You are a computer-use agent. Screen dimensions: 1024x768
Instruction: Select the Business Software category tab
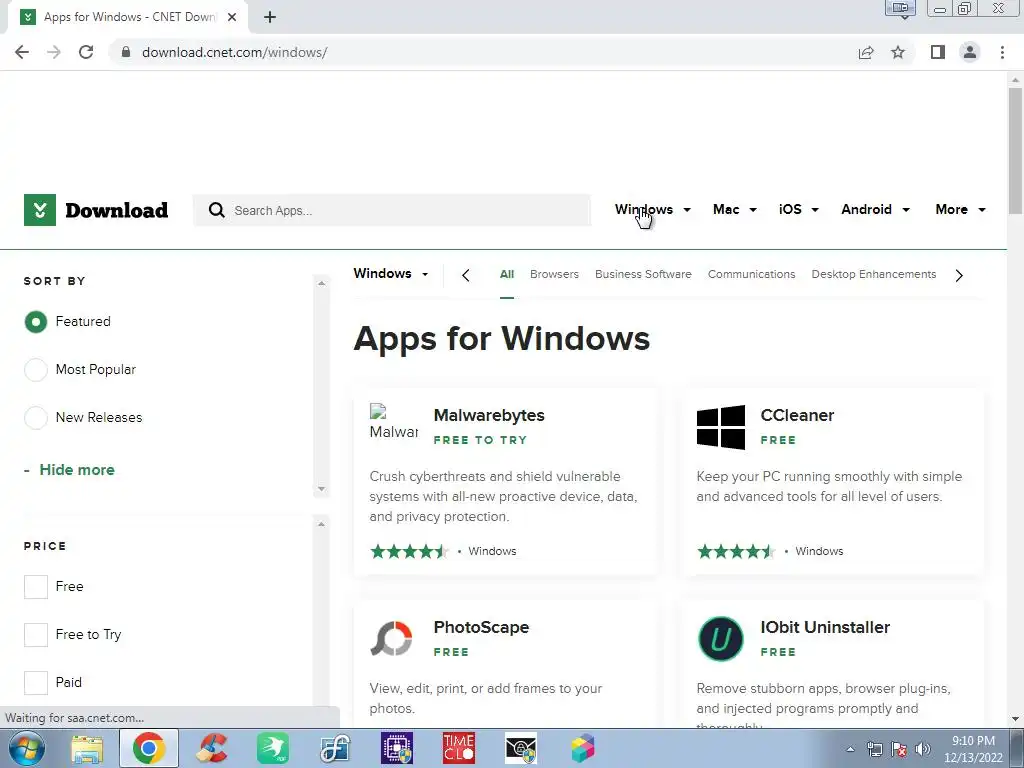click(x=643, y=274)
